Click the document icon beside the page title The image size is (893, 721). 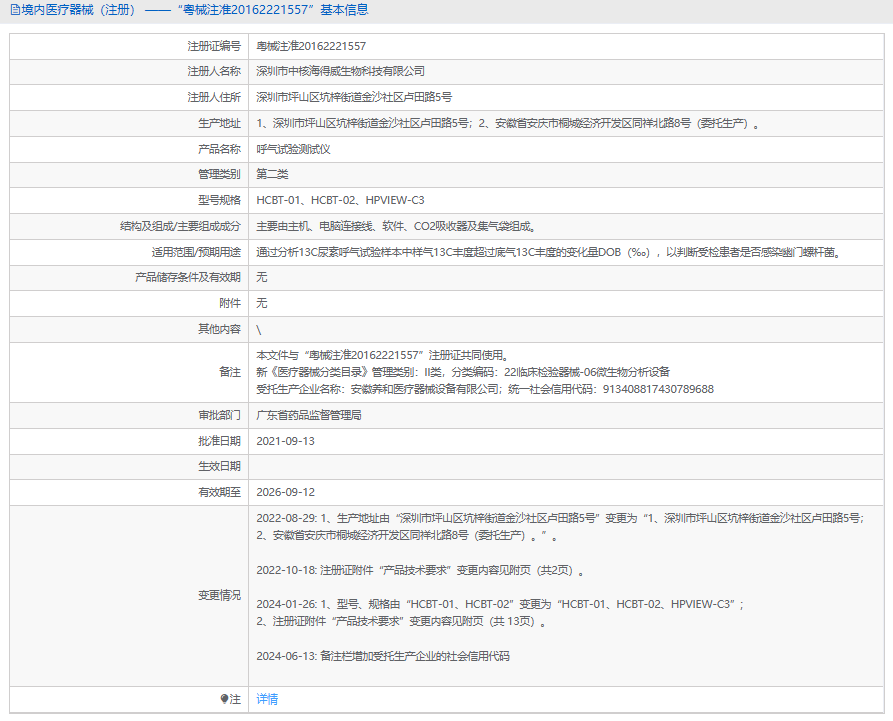[x=15, y=10]
